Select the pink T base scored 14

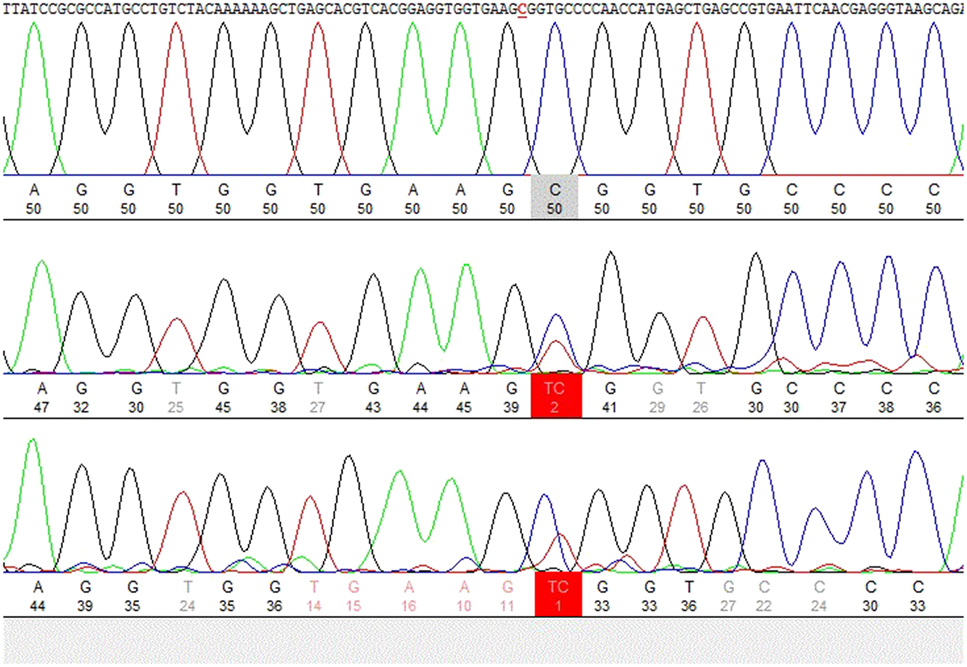click(314, 595)
